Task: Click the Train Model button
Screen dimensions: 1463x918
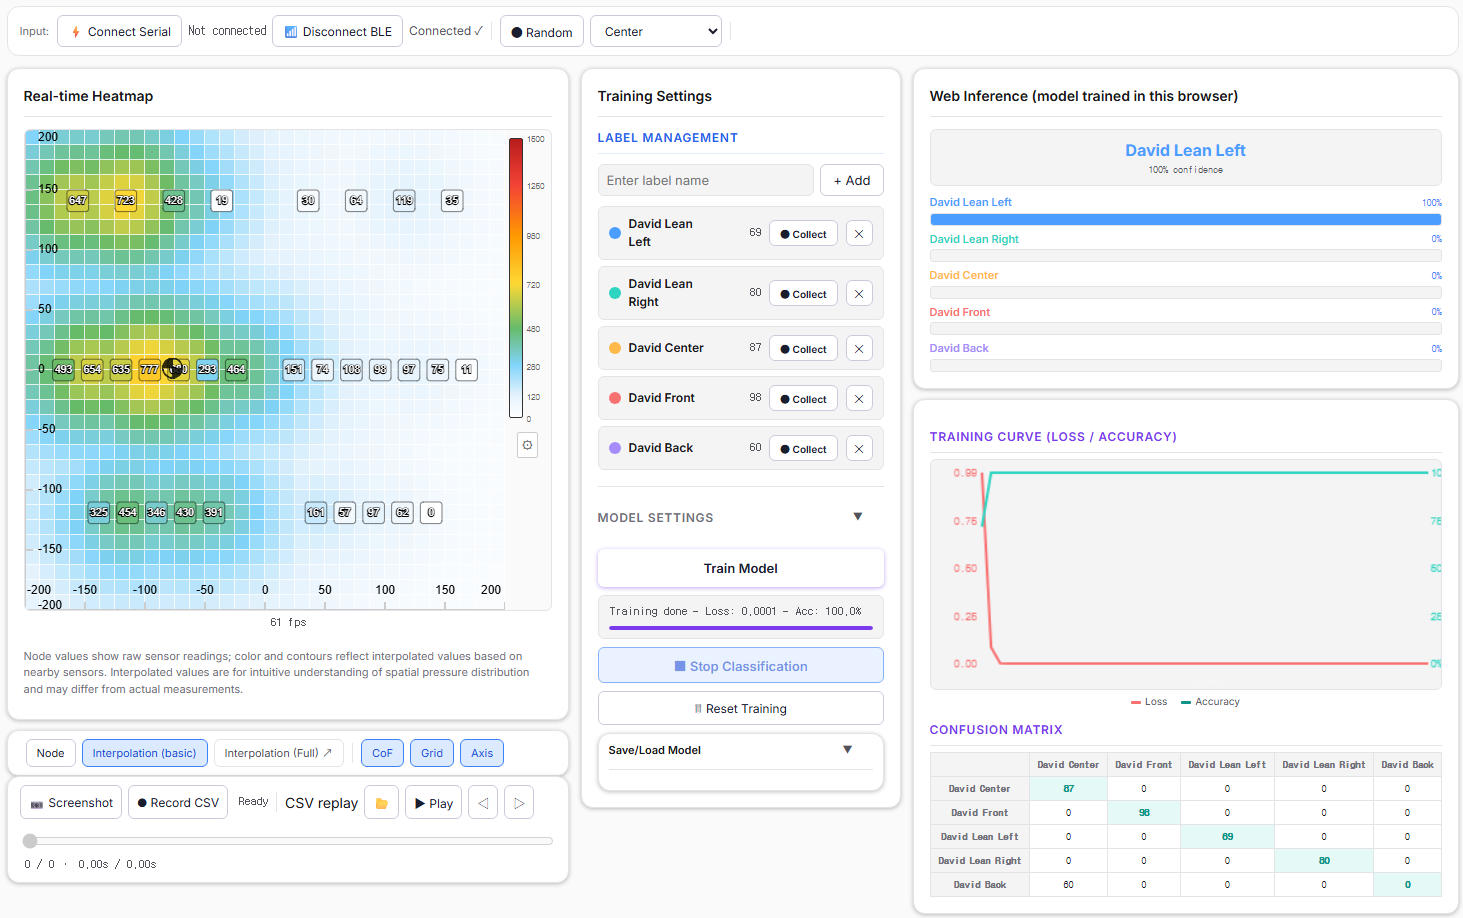Action: coord(741,568)
